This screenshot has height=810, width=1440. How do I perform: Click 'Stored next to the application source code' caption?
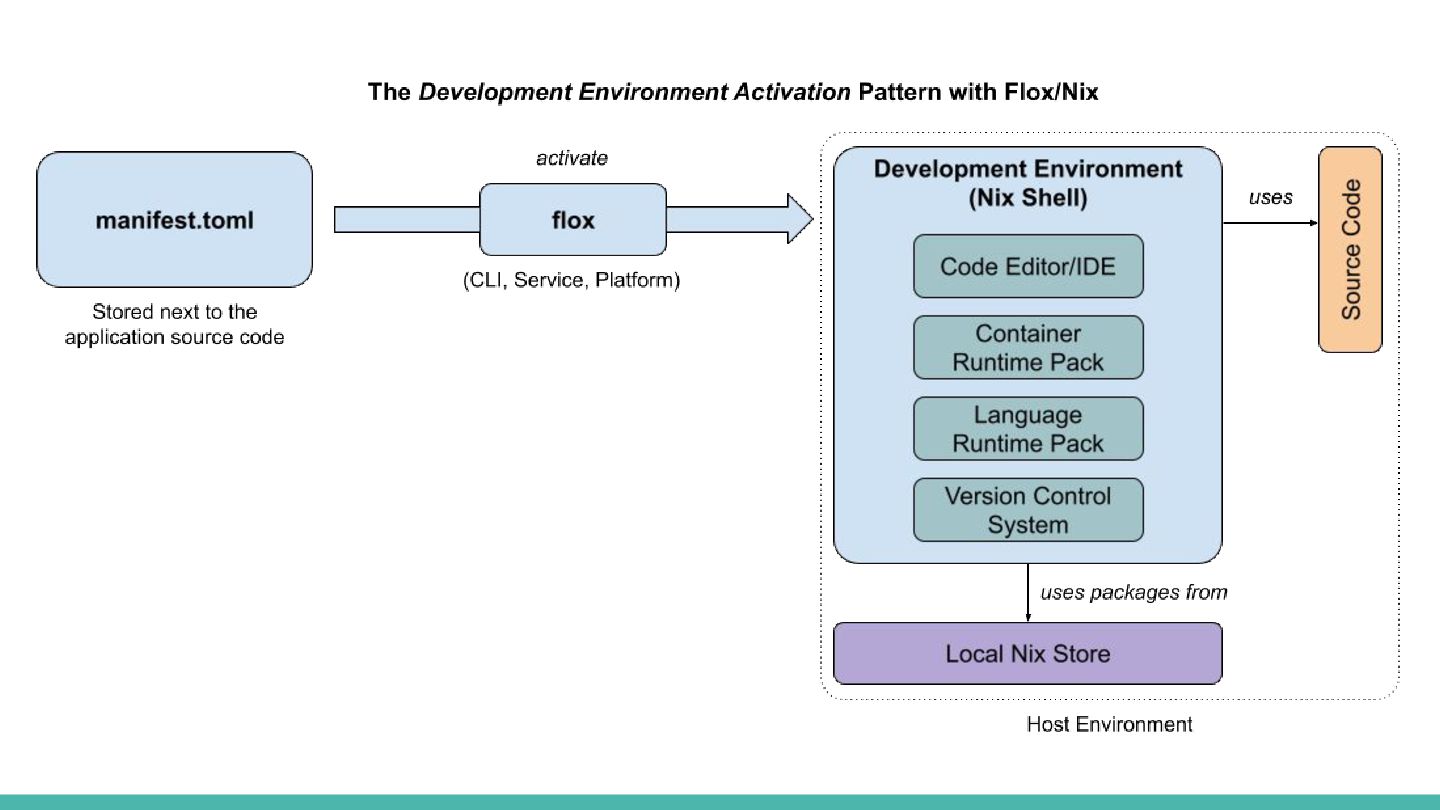(175, 325)
